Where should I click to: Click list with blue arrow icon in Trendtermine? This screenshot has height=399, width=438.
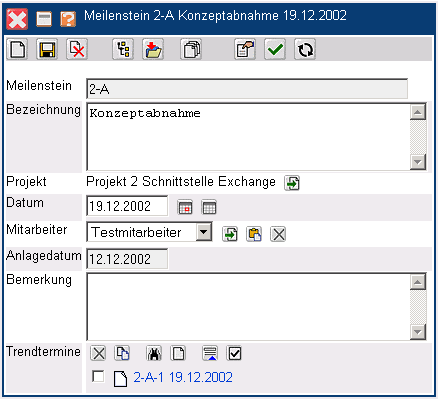(x=210, y=353)
